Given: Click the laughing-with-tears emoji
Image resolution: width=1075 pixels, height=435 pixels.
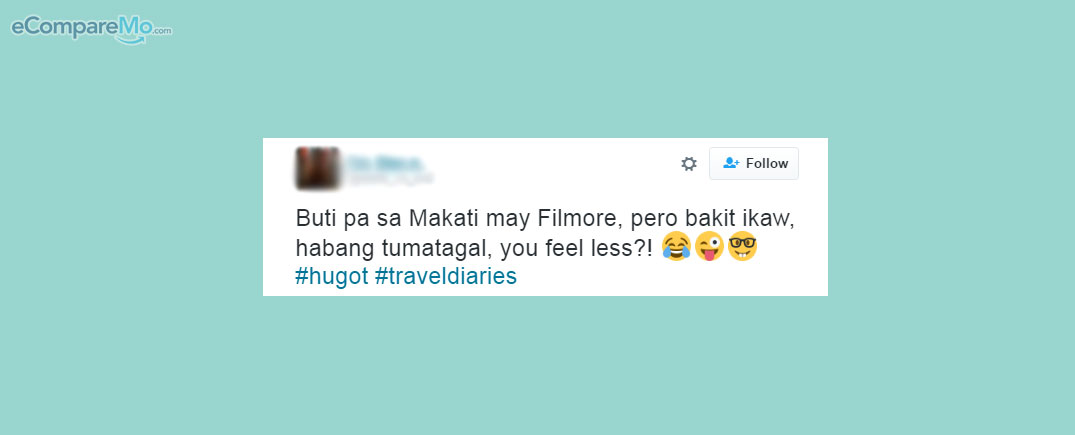Looking at the screenshot, I should pyautogui.click(x=676, y=246).
